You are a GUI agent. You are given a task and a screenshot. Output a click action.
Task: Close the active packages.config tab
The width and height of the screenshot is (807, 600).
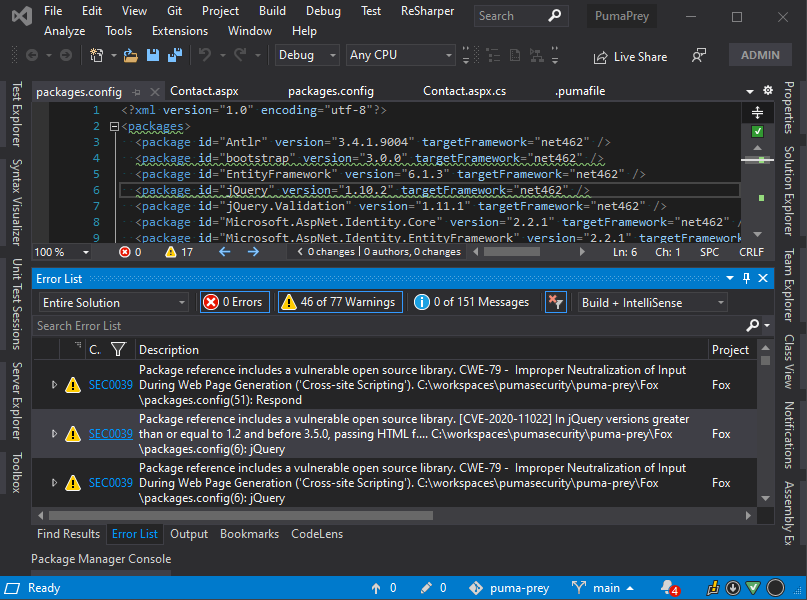coord(154,92)
